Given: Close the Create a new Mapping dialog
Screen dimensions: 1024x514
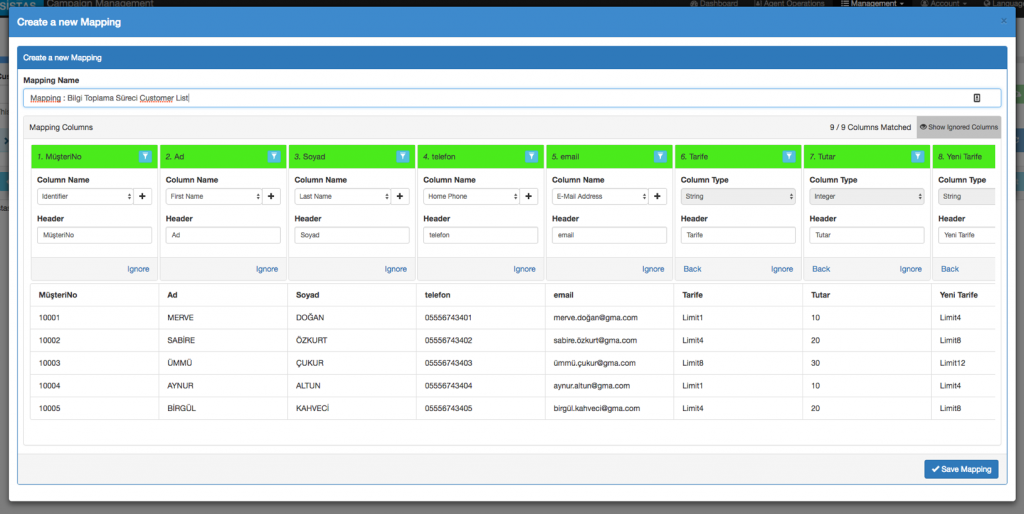Looking at the screenshot, I should point(1004,20).
